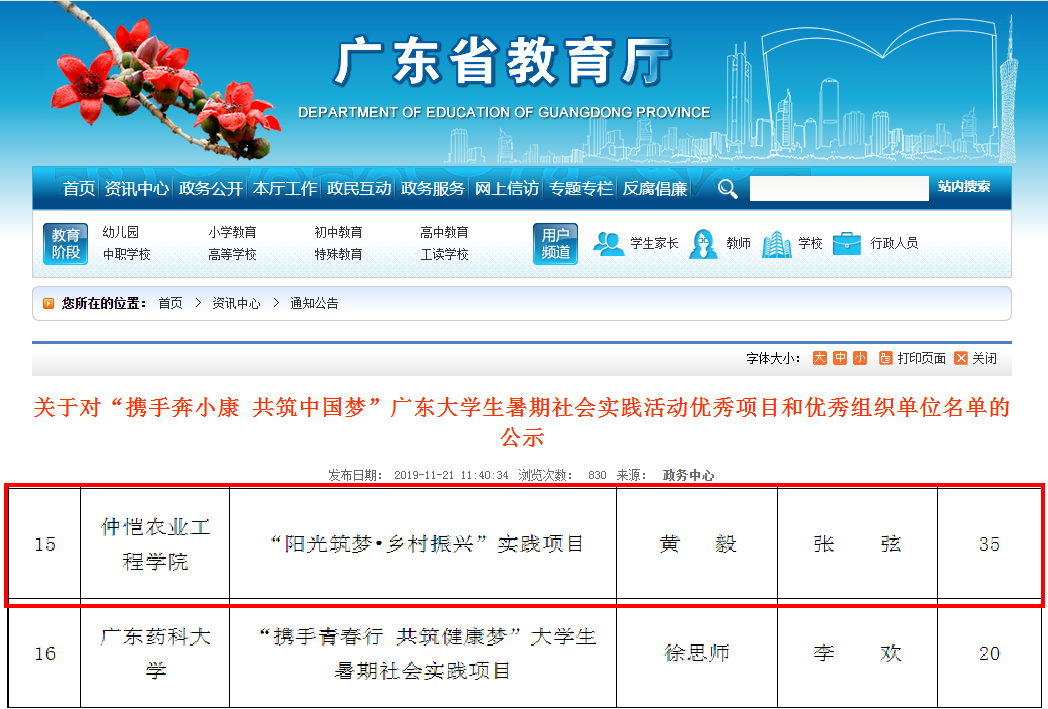Go to 首页 in the top navigation bar
Screen dimensions: 1048x709
point(79,188)
